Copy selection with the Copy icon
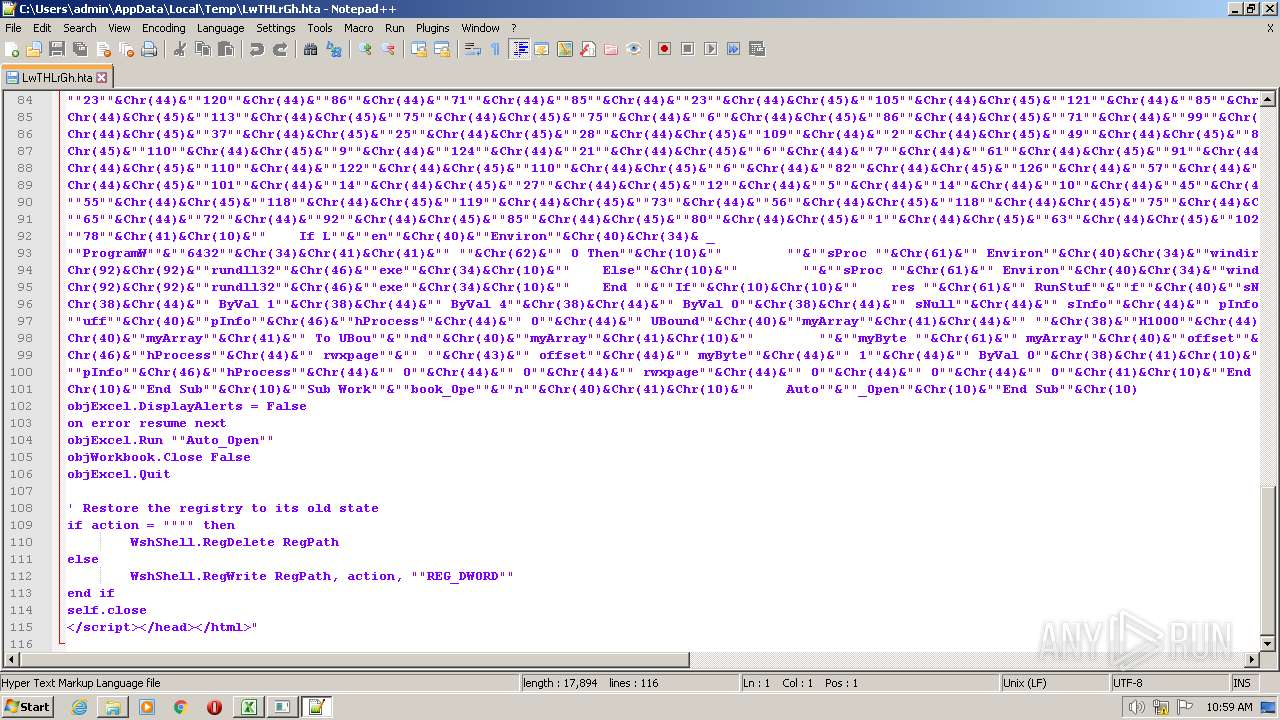1280x720 pixels. (203, 49)
